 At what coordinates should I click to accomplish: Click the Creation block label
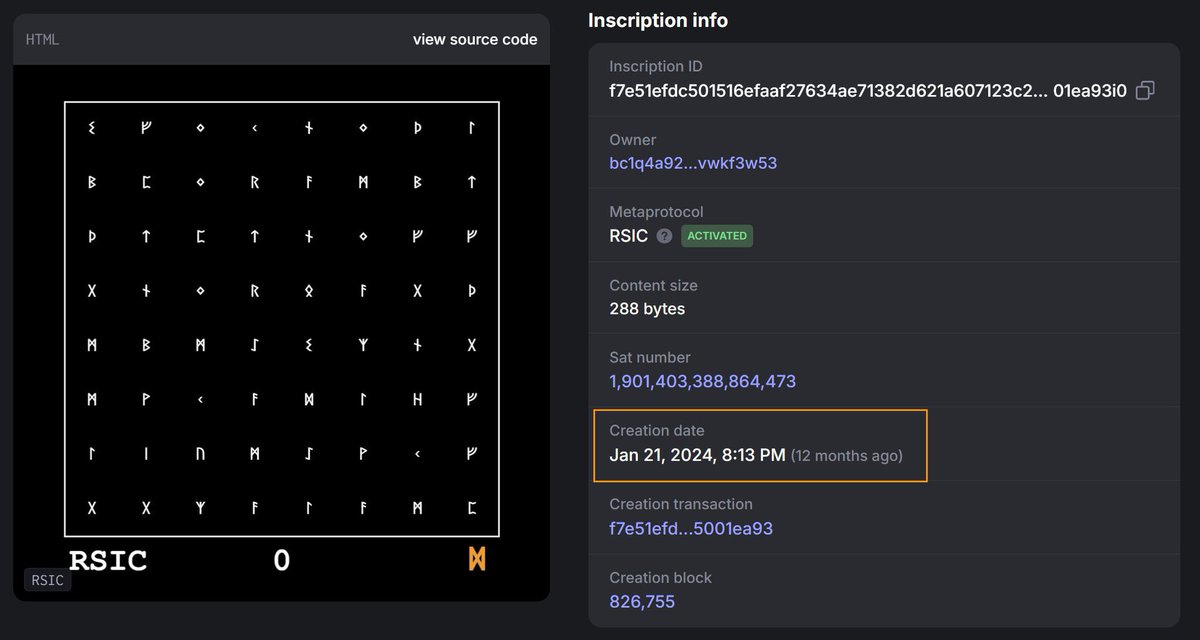click(660, 577)
